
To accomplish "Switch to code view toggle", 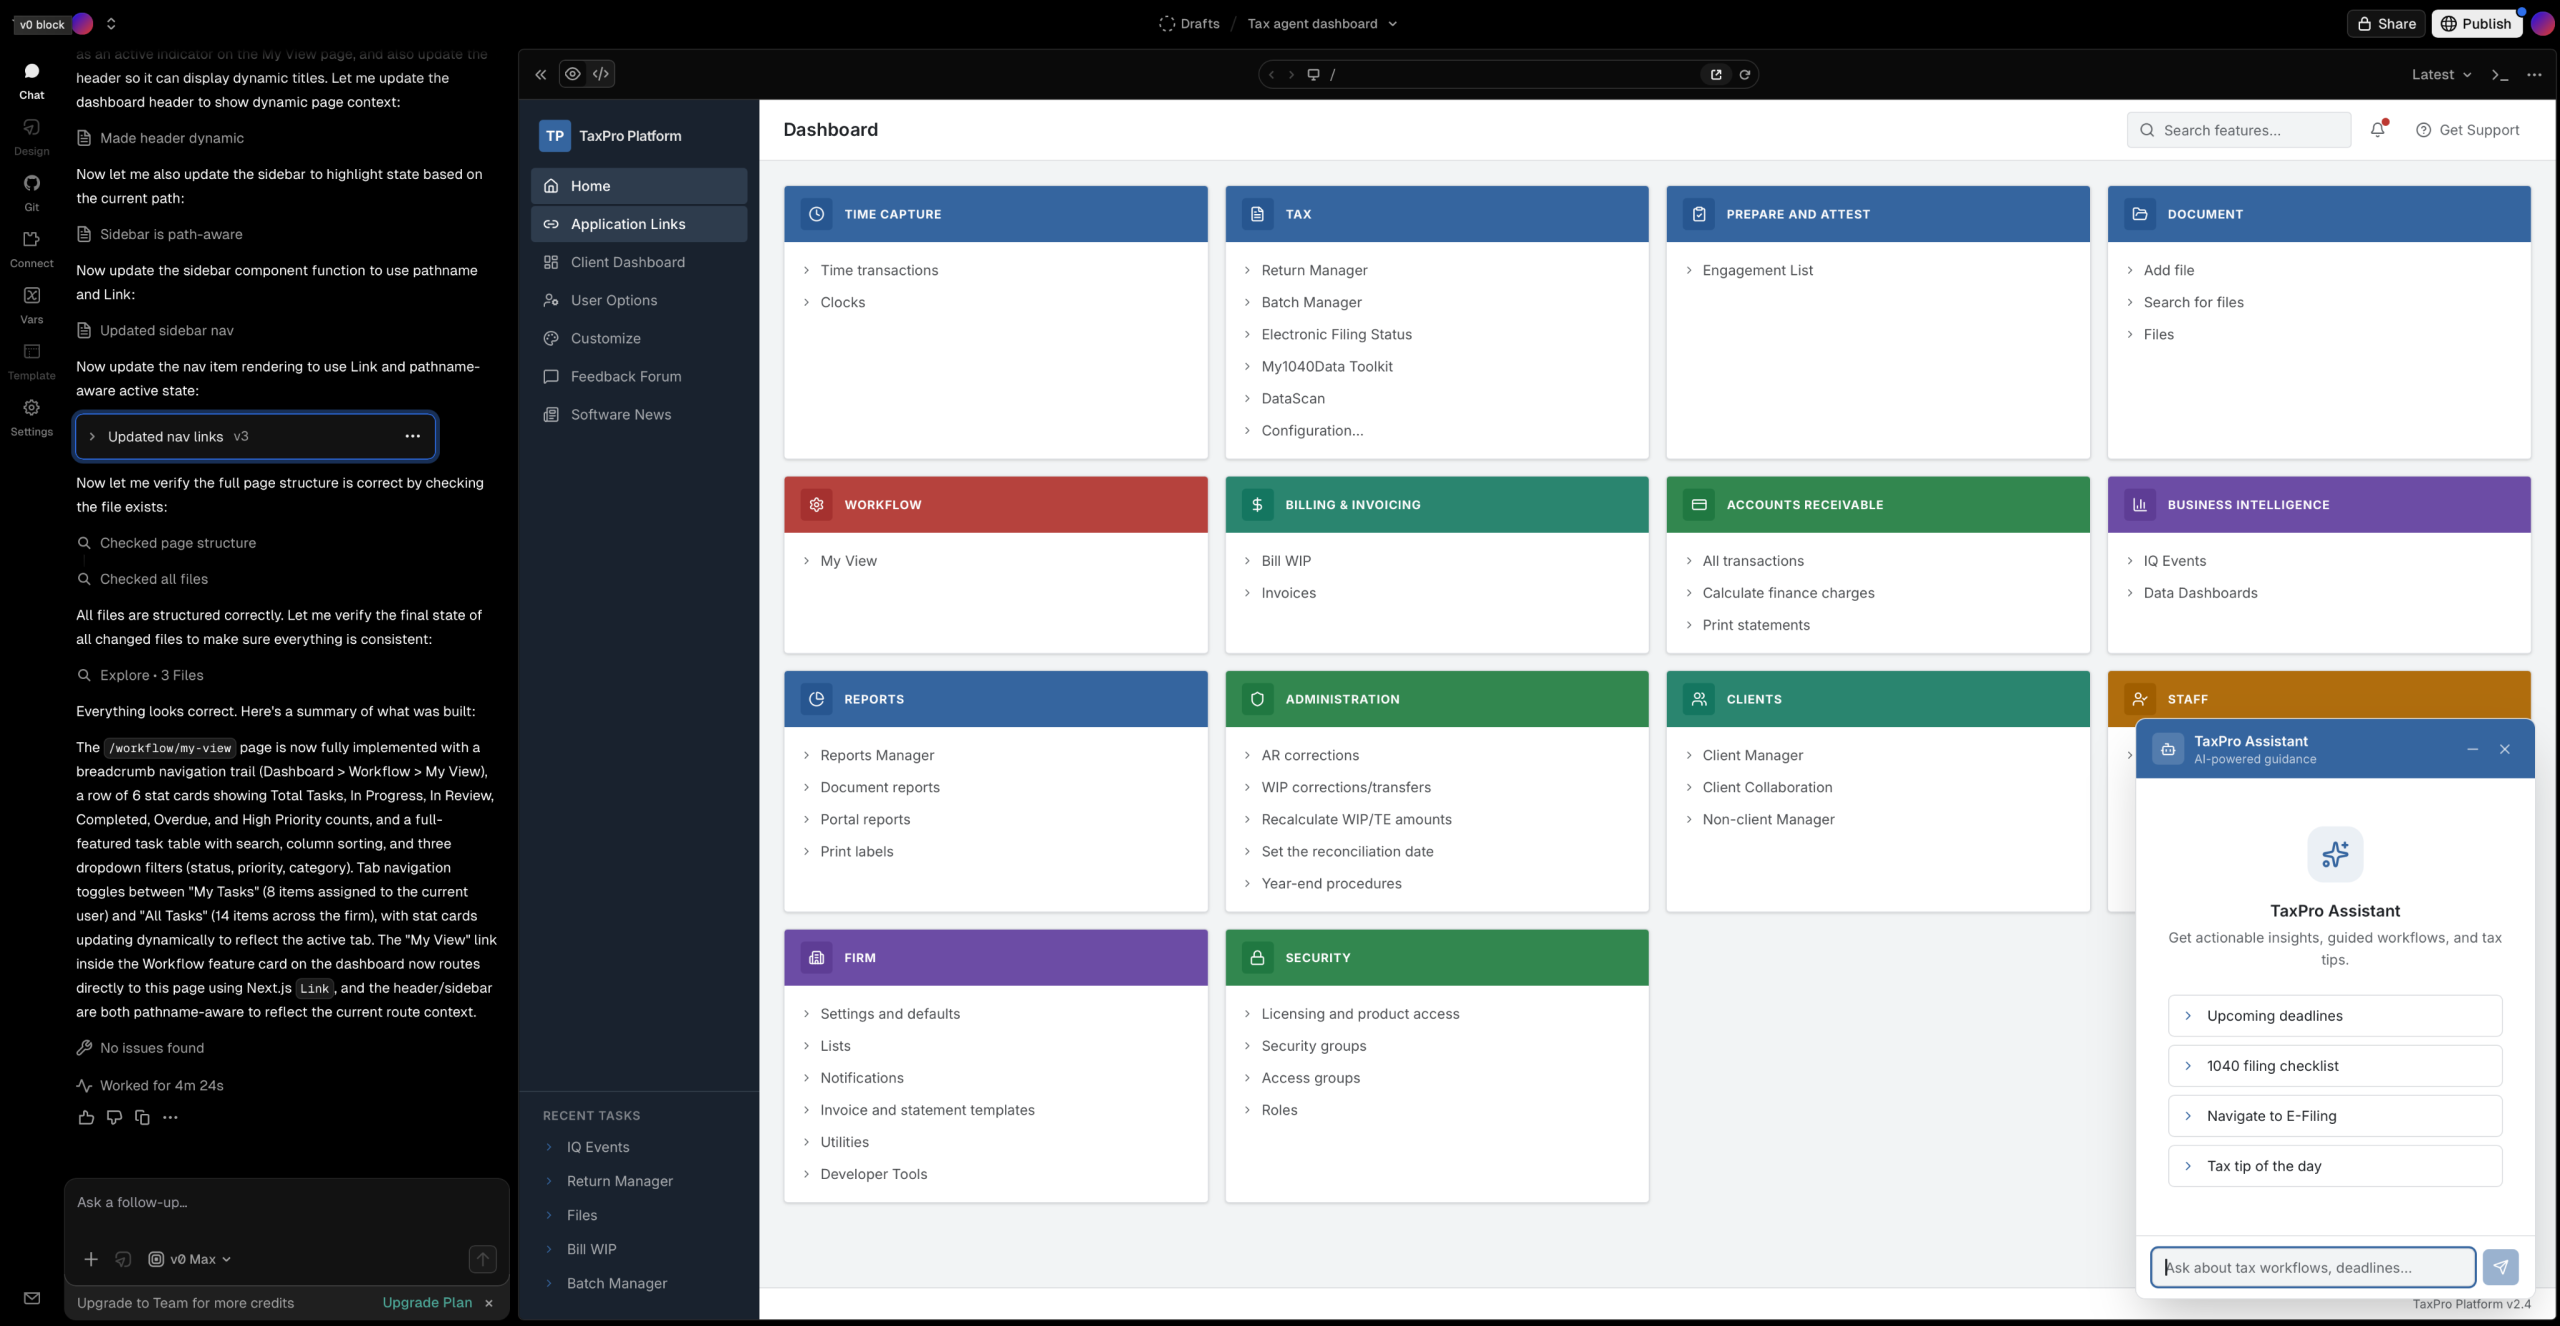I will click(x=600, y=74).
